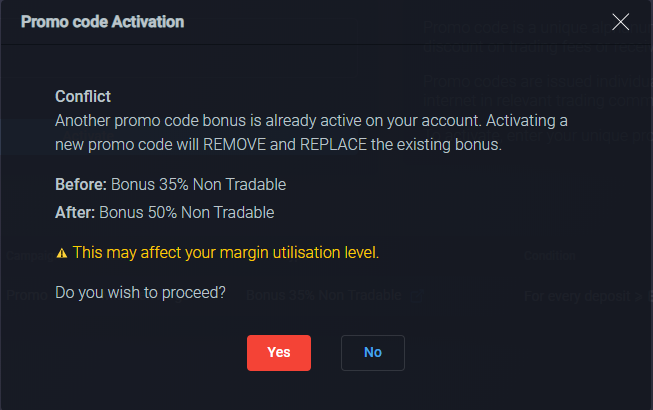Click the 'Another promo code bonus' message paragraph

point(311,132)
